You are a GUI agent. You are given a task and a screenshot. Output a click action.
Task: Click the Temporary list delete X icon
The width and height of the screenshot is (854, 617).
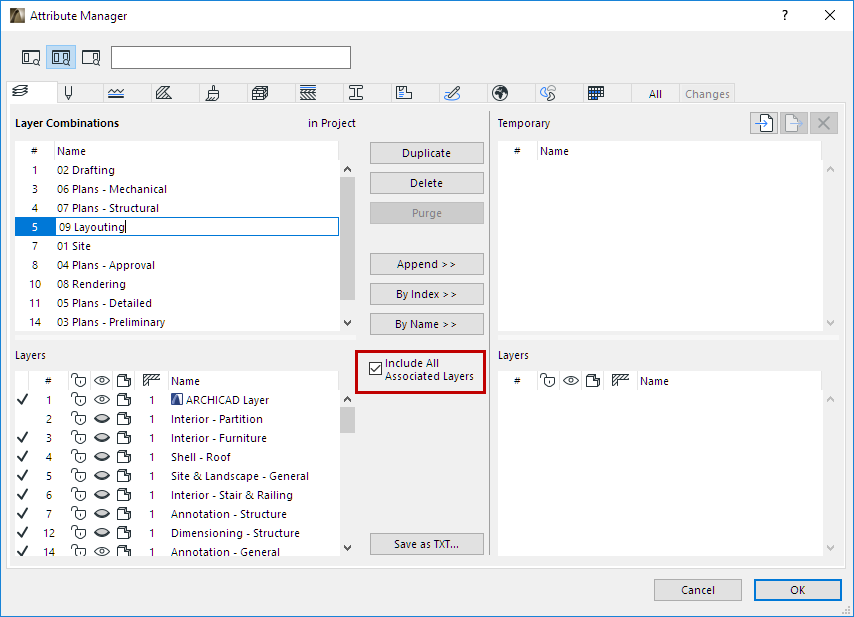coord(824,123)
